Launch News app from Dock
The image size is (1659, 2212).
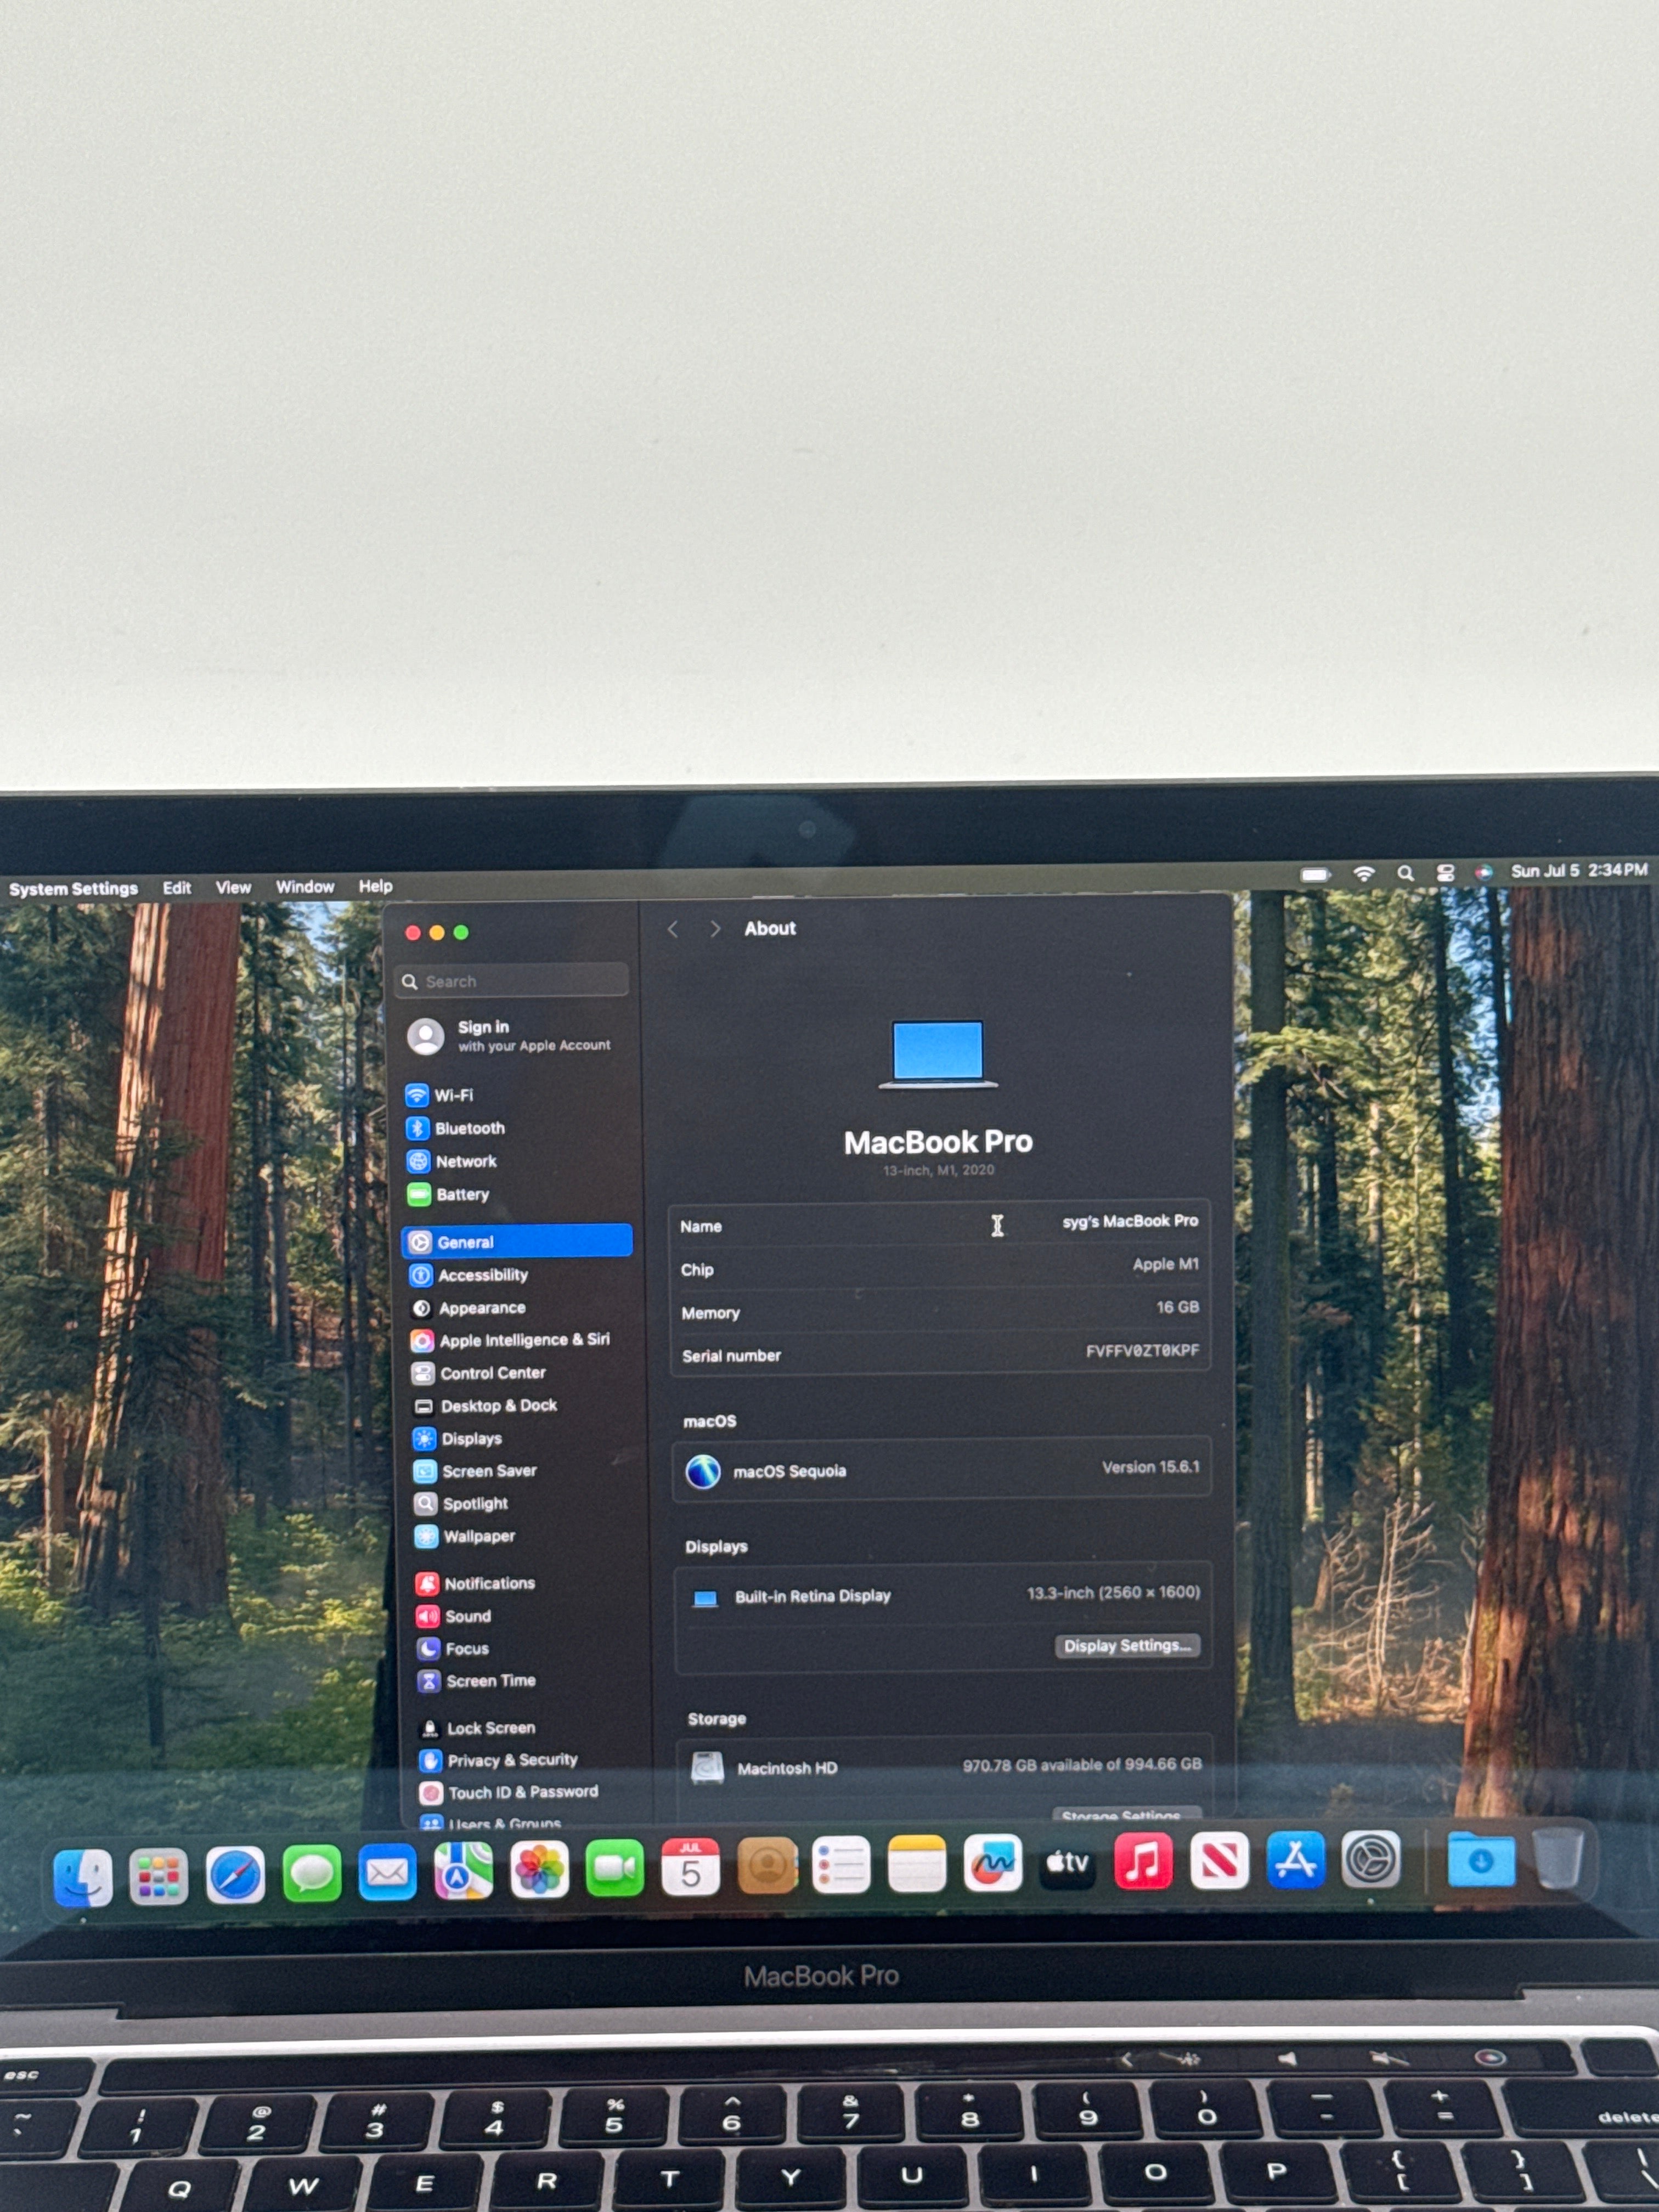click(x=1219, y=1861)
